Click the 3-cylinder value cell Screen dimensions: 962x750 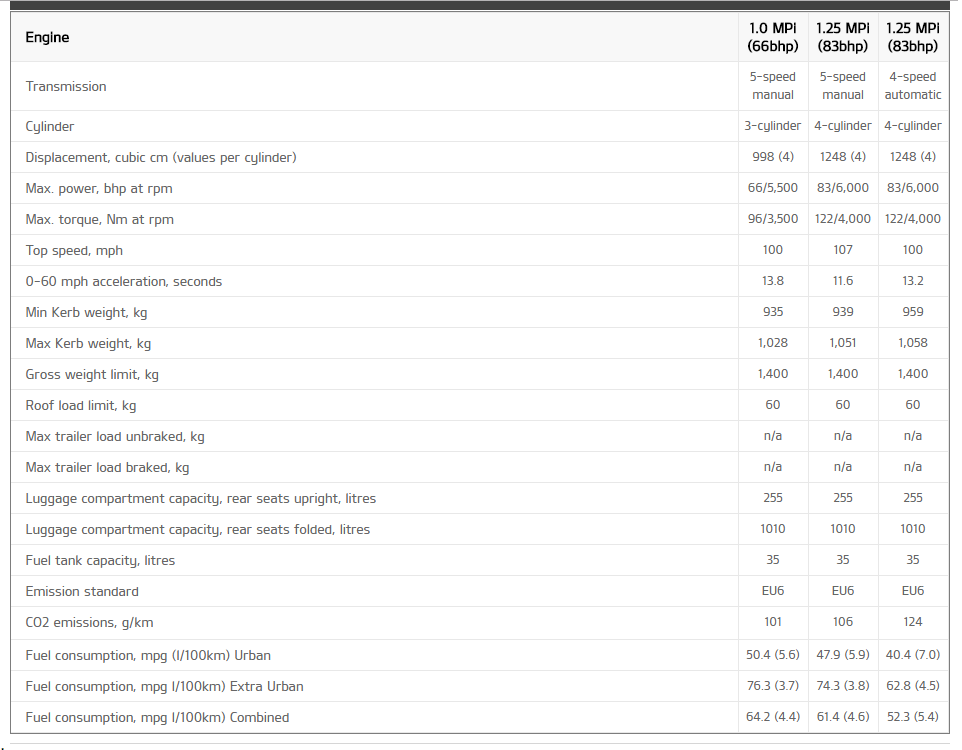click(772, 126)
